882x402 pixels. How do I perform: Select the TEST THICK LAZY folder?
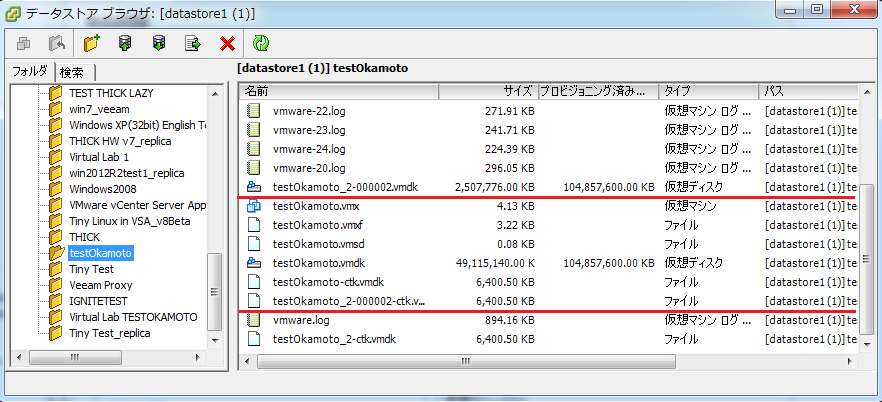111,93
